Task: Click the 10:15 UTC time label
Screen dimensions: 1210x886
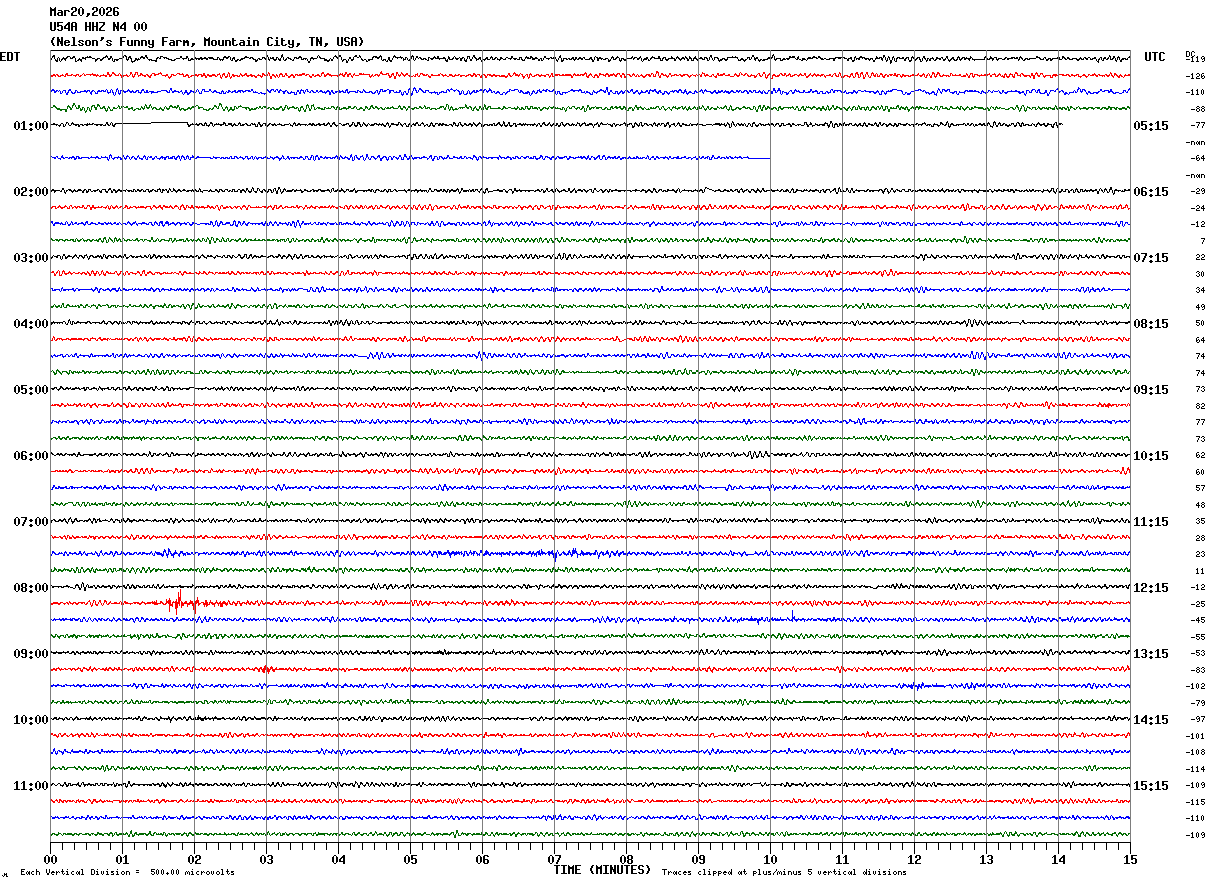Action: 1151,456
